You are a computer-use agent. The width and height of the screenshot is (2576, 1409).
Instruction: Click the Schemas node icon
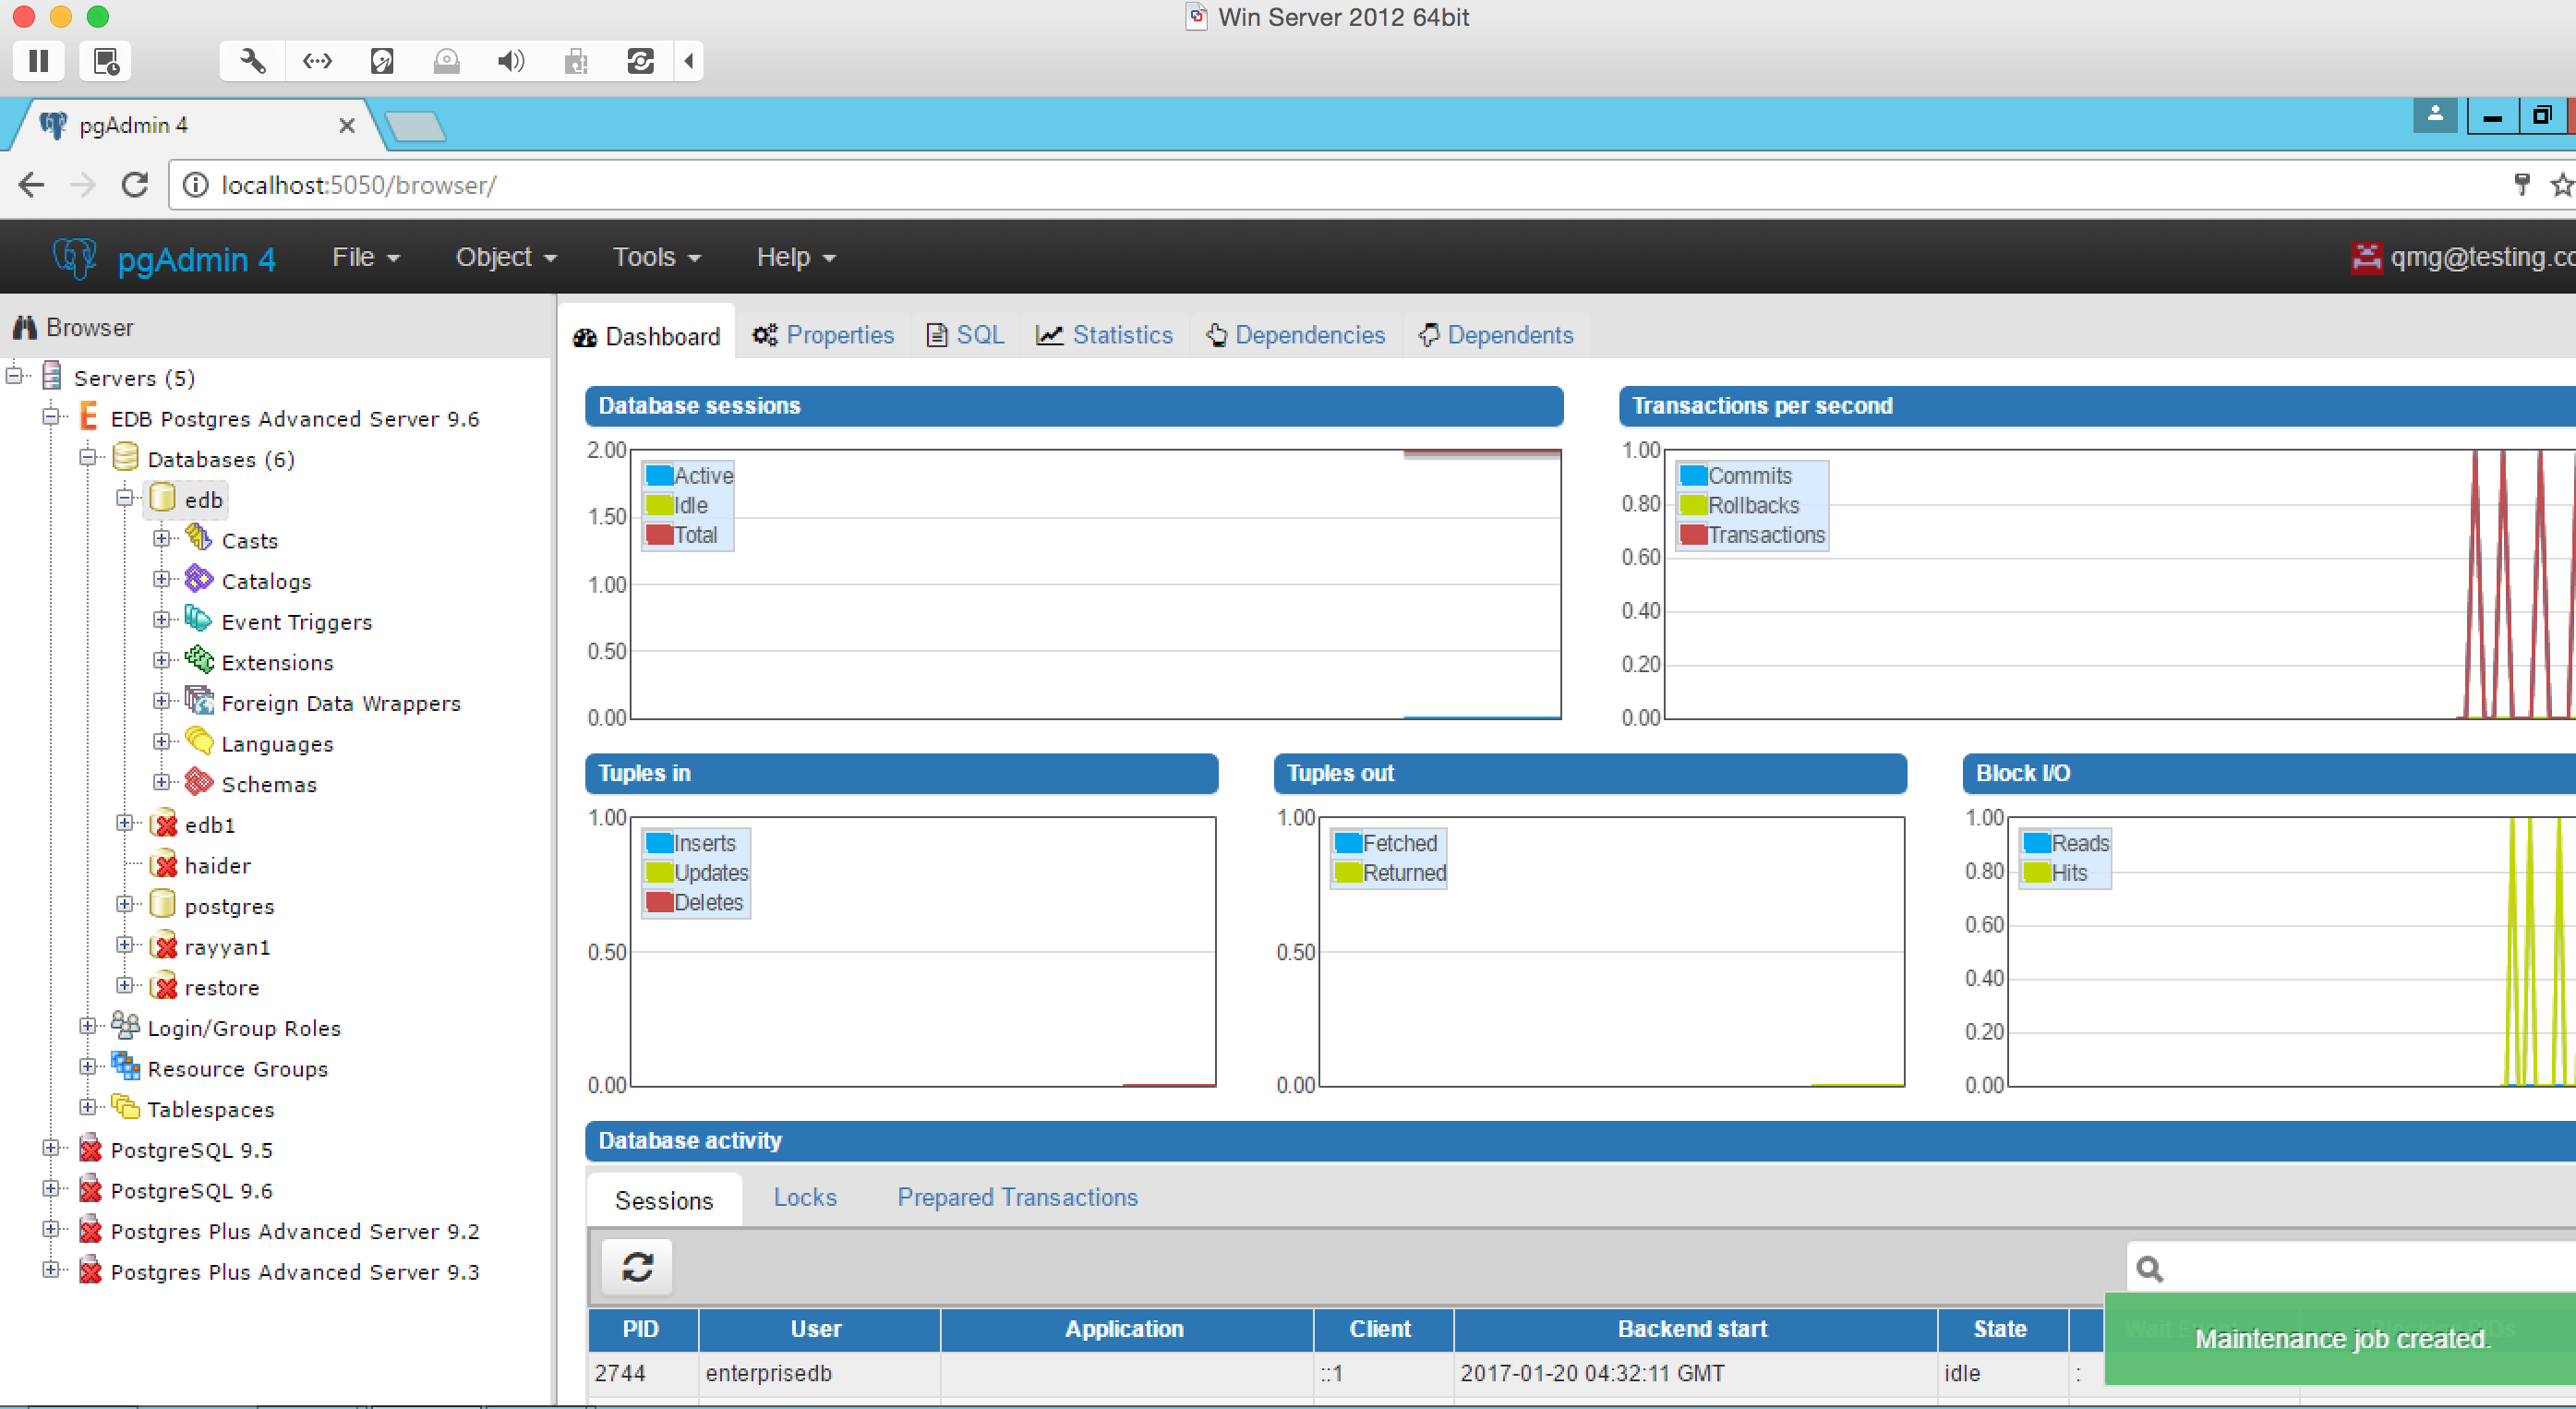pyautogui.click(x=199, y=782)
